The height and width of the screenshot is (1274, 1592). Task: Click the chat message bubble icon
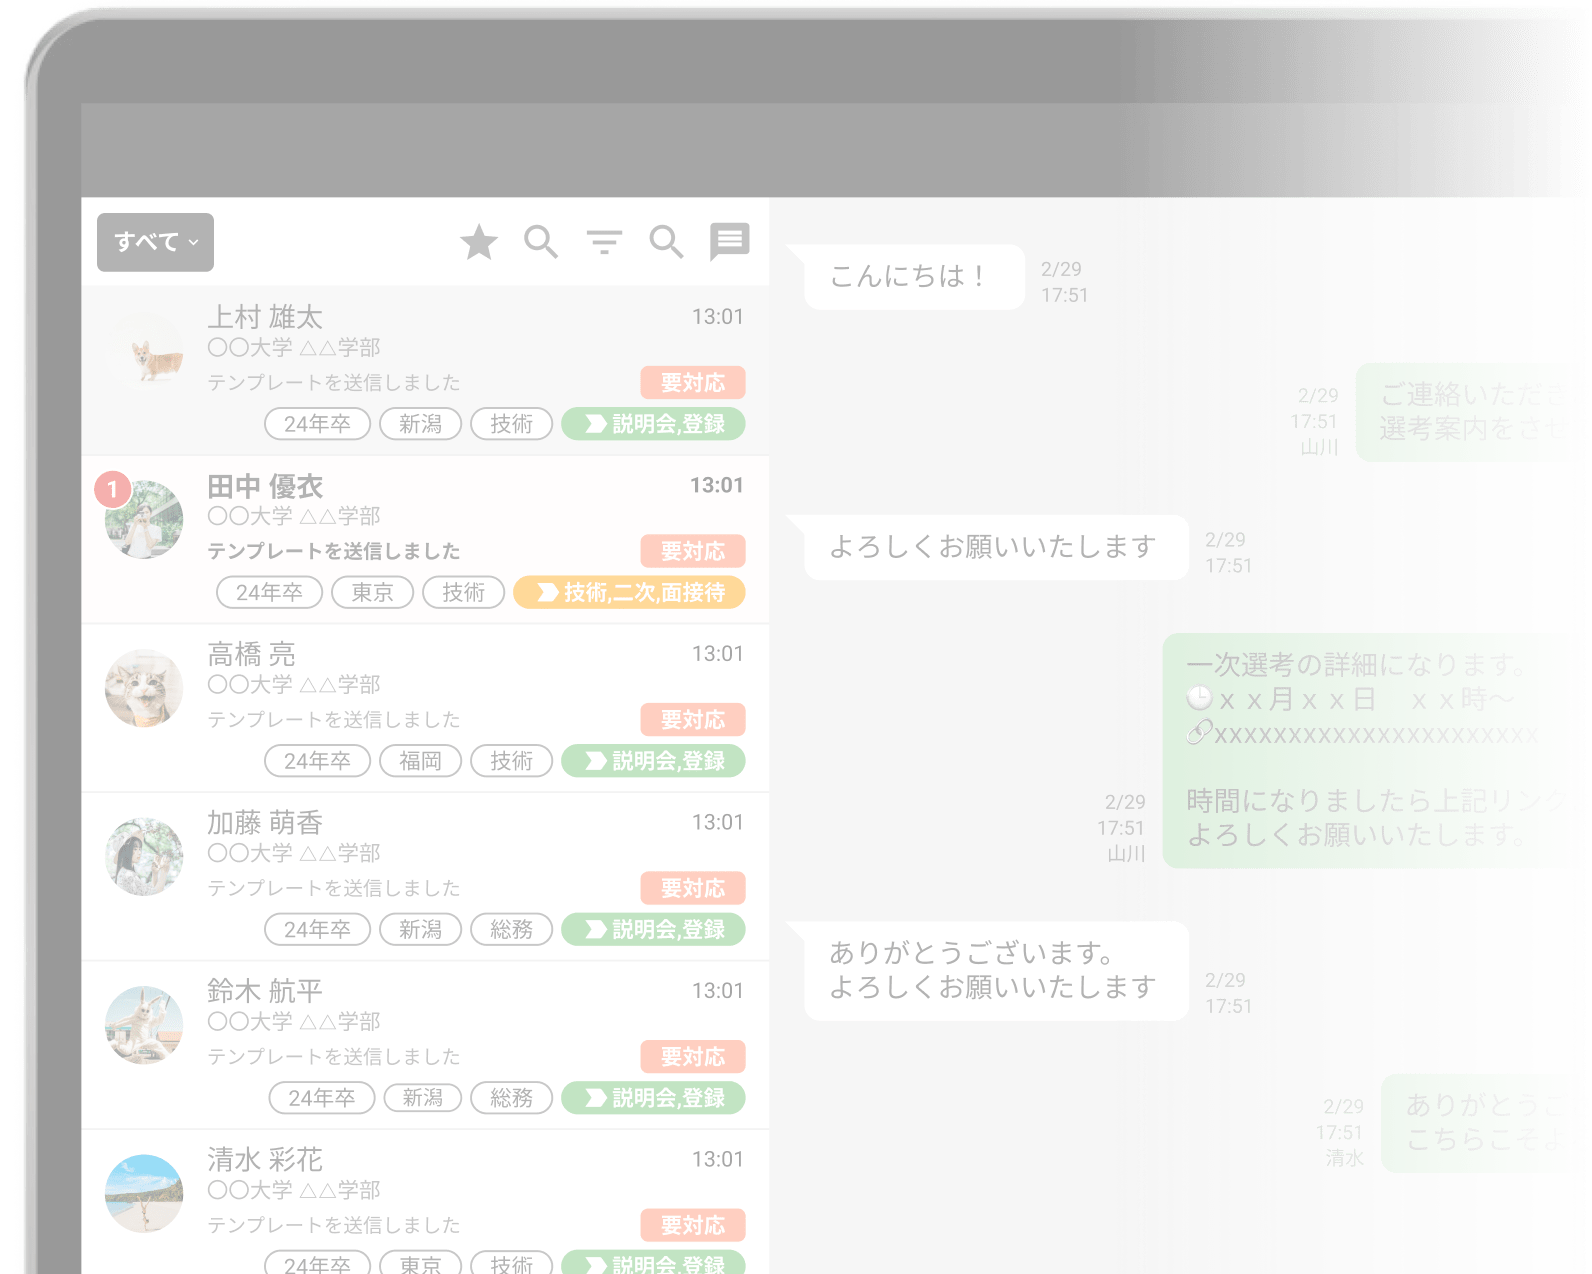point(729,241)
